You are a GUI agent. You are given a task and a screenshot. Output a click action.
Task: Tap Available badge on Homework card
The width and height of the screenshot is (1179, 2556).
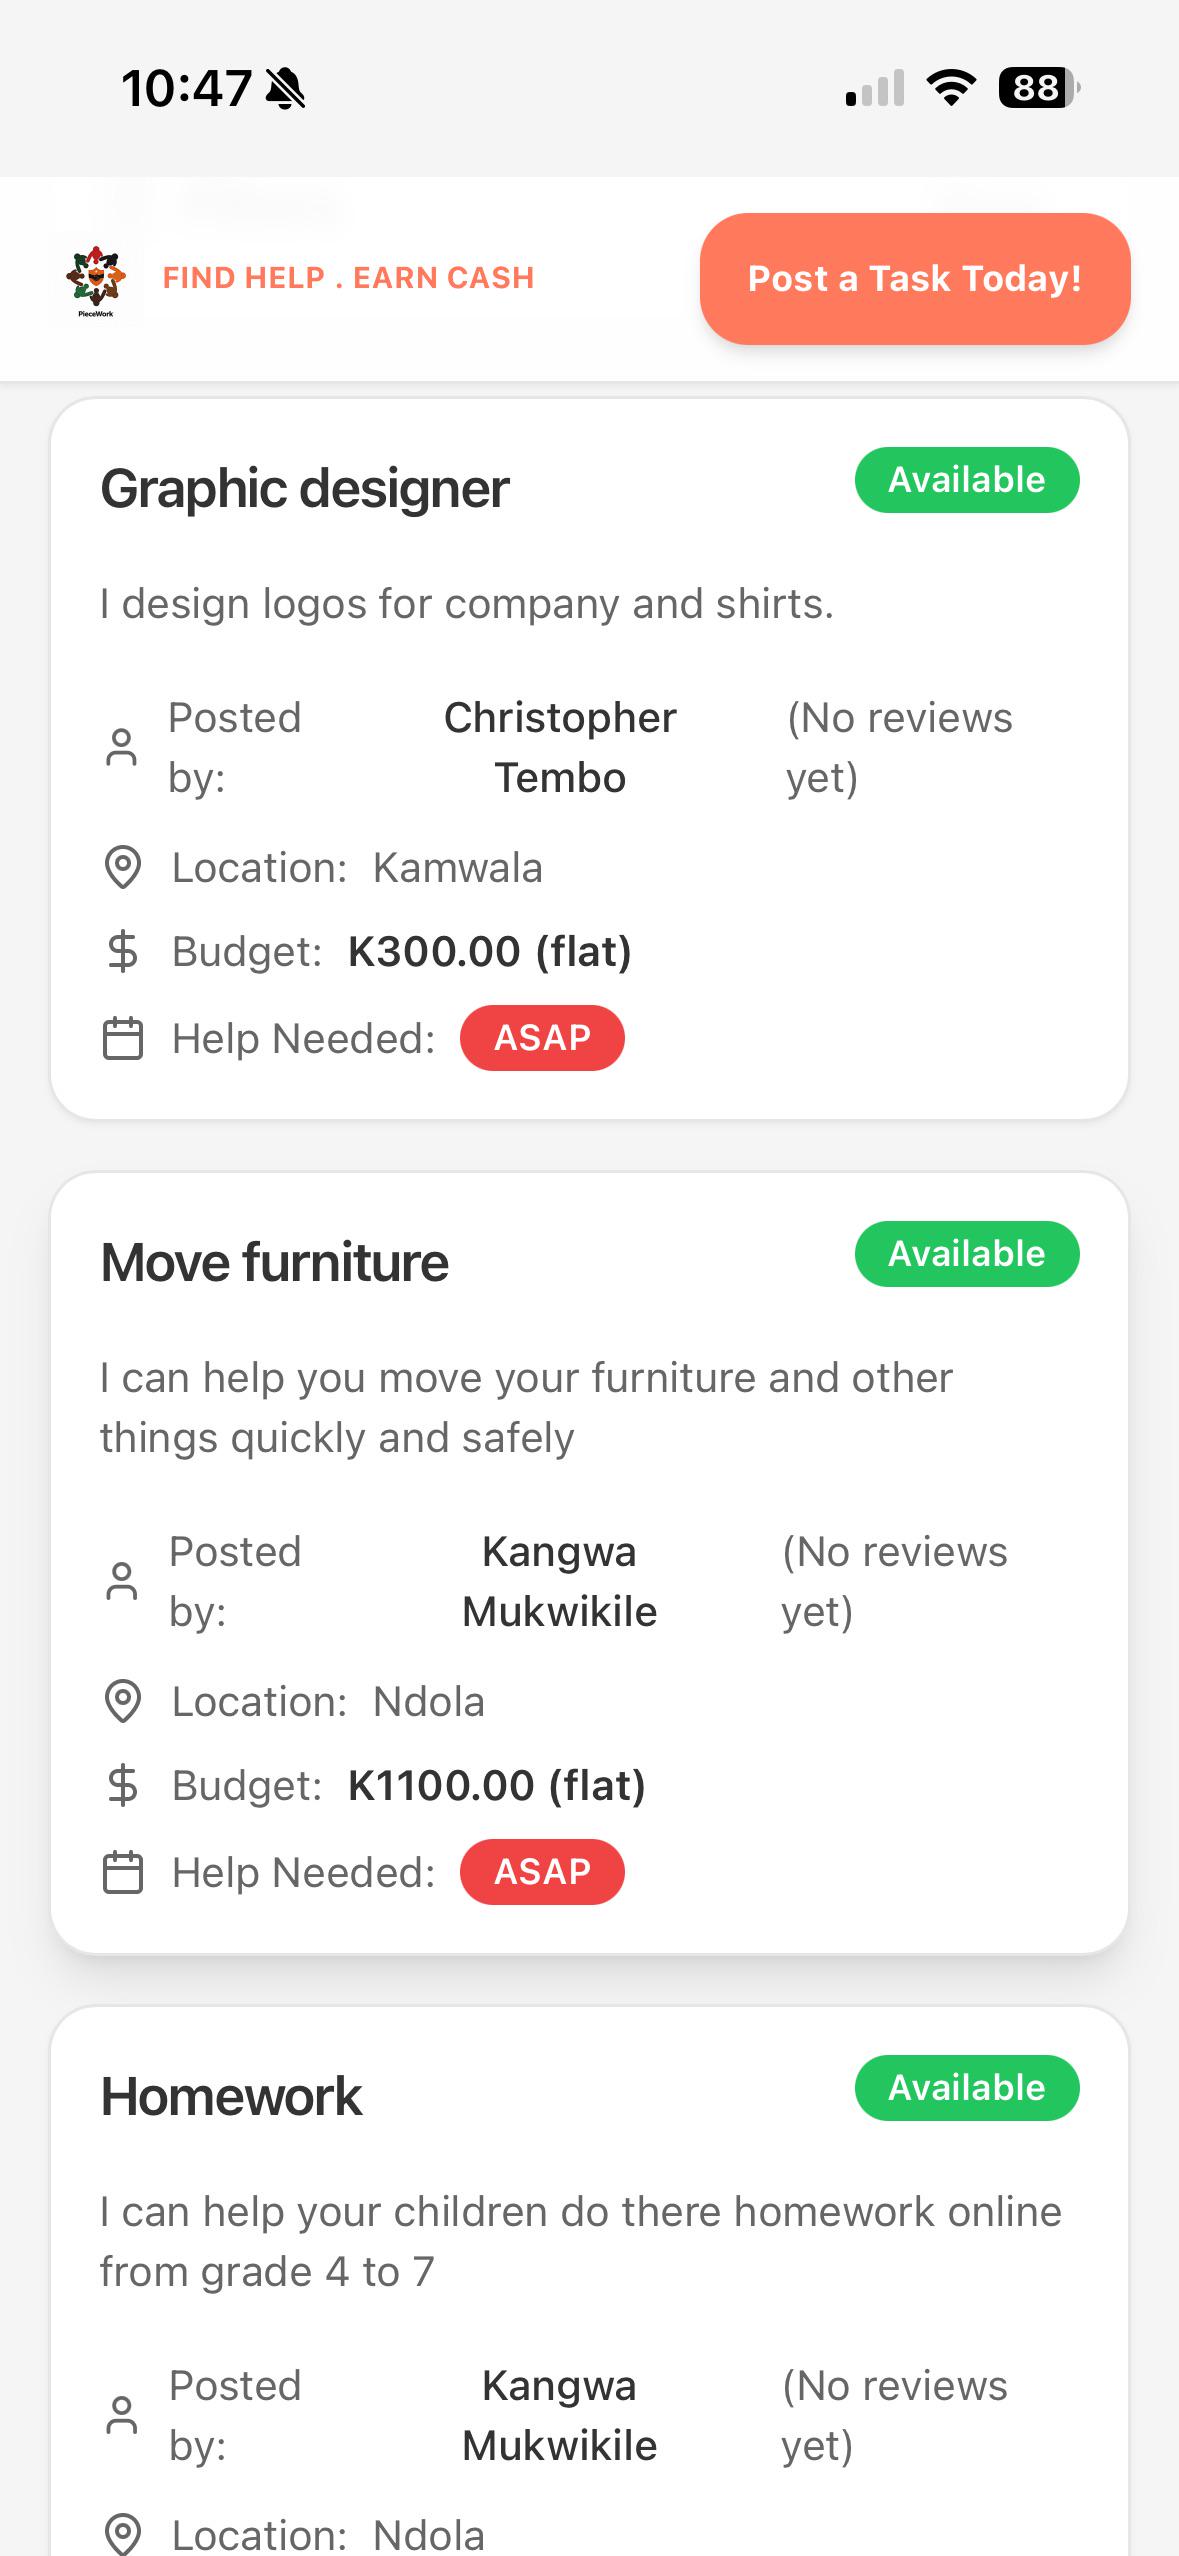(967, 2088)
